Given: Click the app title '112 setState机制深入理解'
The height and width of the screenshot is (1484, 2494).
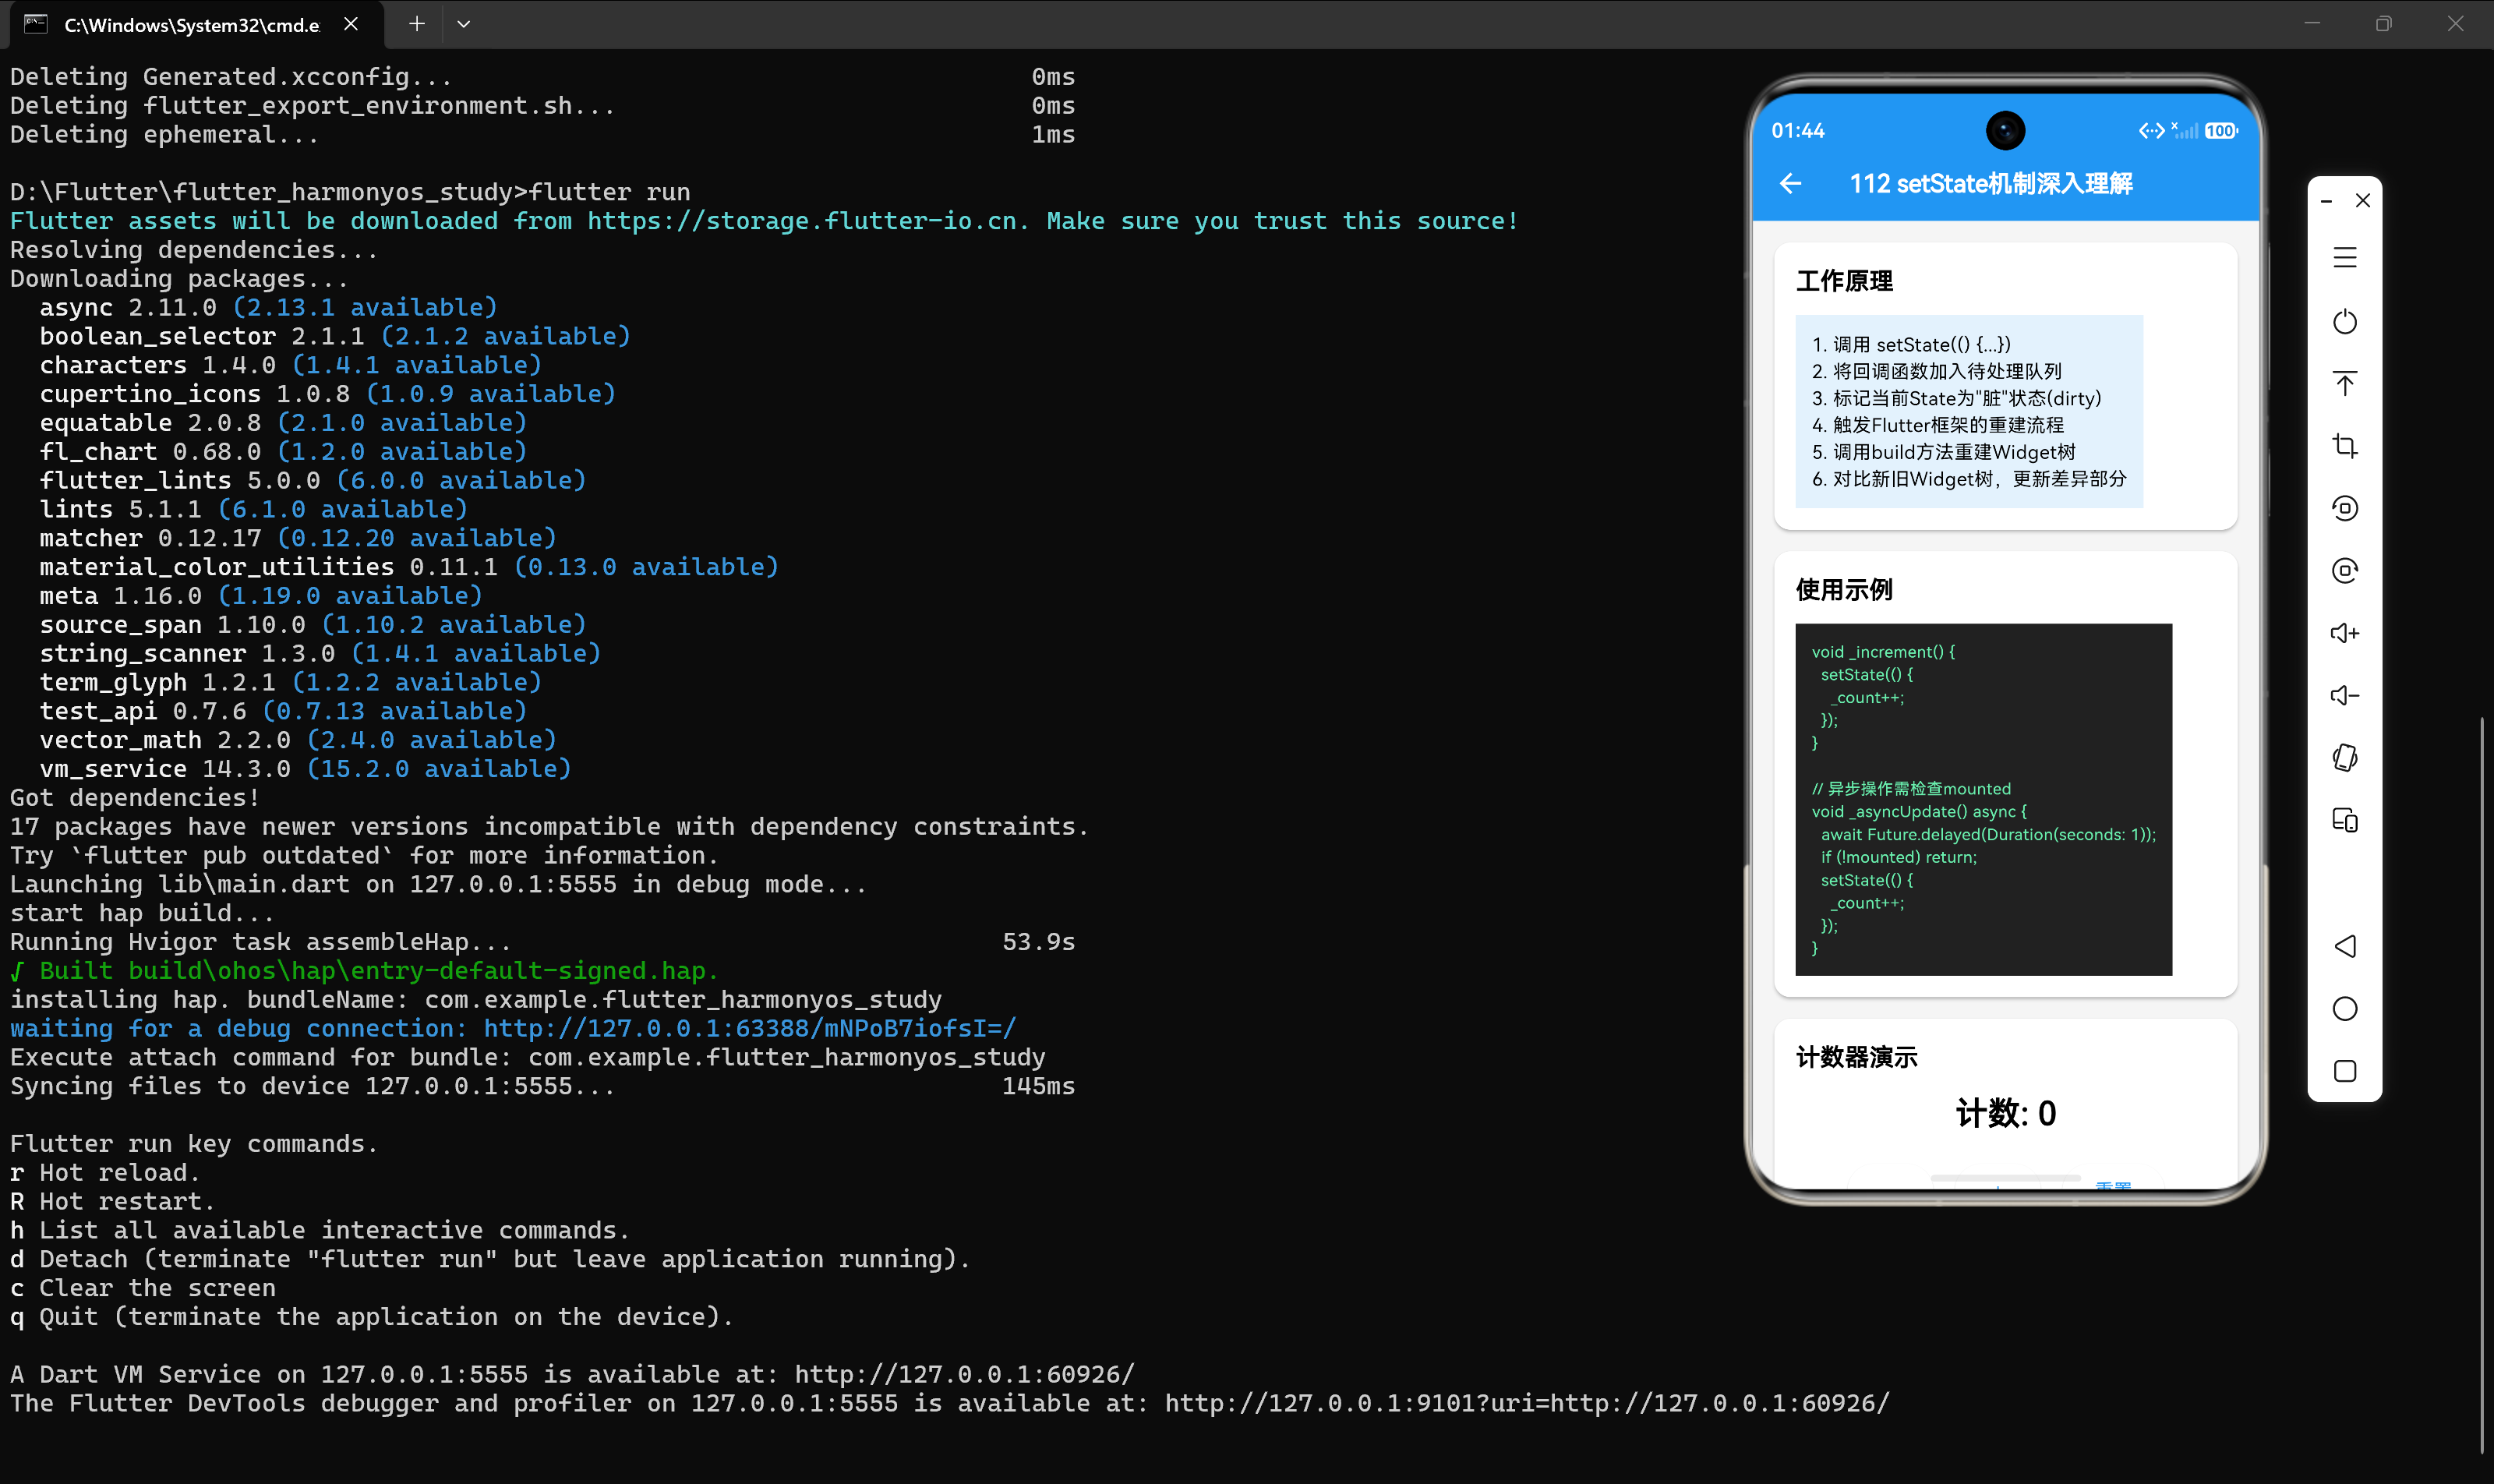Looking at the screenshot, I should pyautogui.click(x=1991, y=184).
